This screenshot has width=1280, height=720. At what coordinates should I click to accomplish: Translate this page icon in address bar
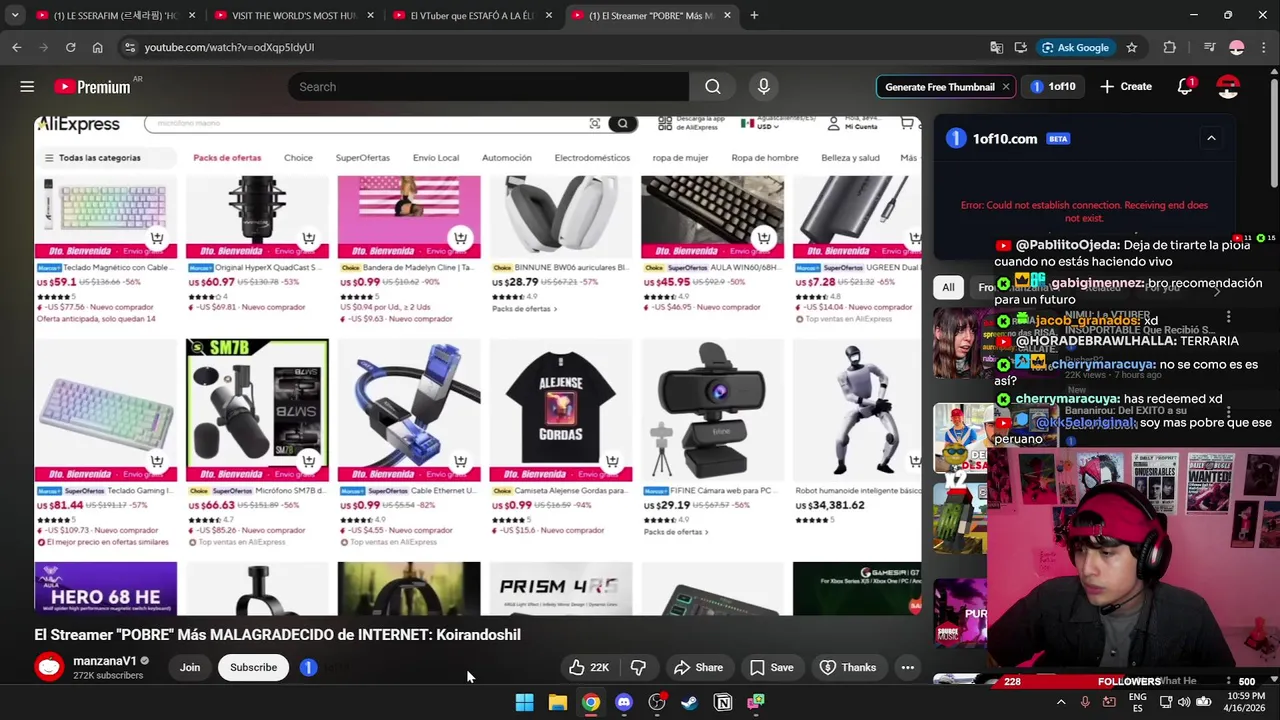996,47
